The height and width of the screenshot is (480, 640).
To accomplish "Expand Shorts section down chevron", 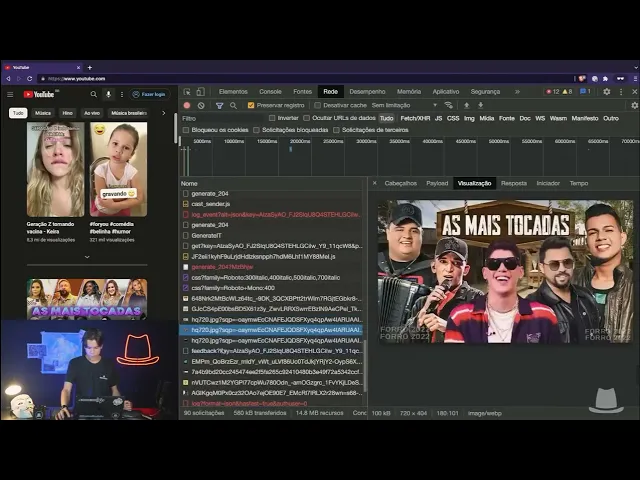I will click(87, 257).
